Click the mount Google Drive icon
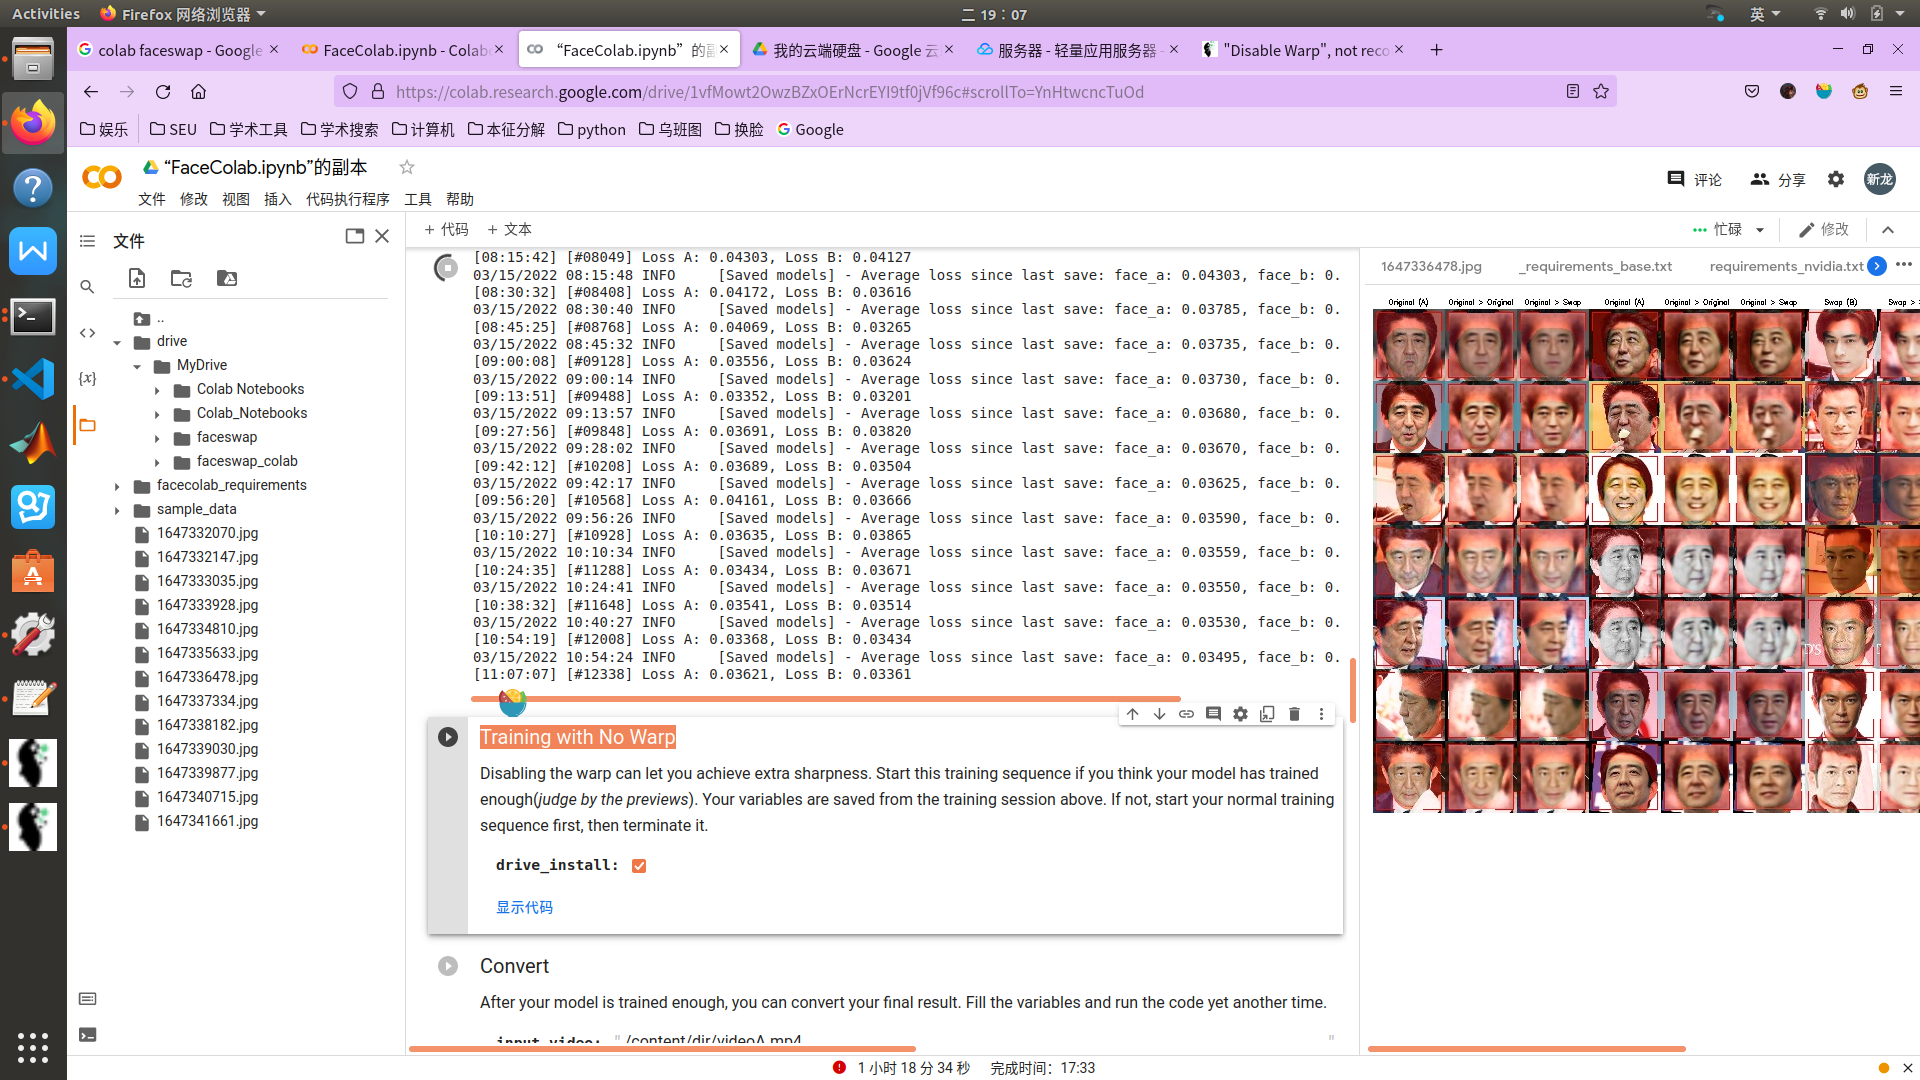The image size is (1920, 1080). (x=227, y=278)
